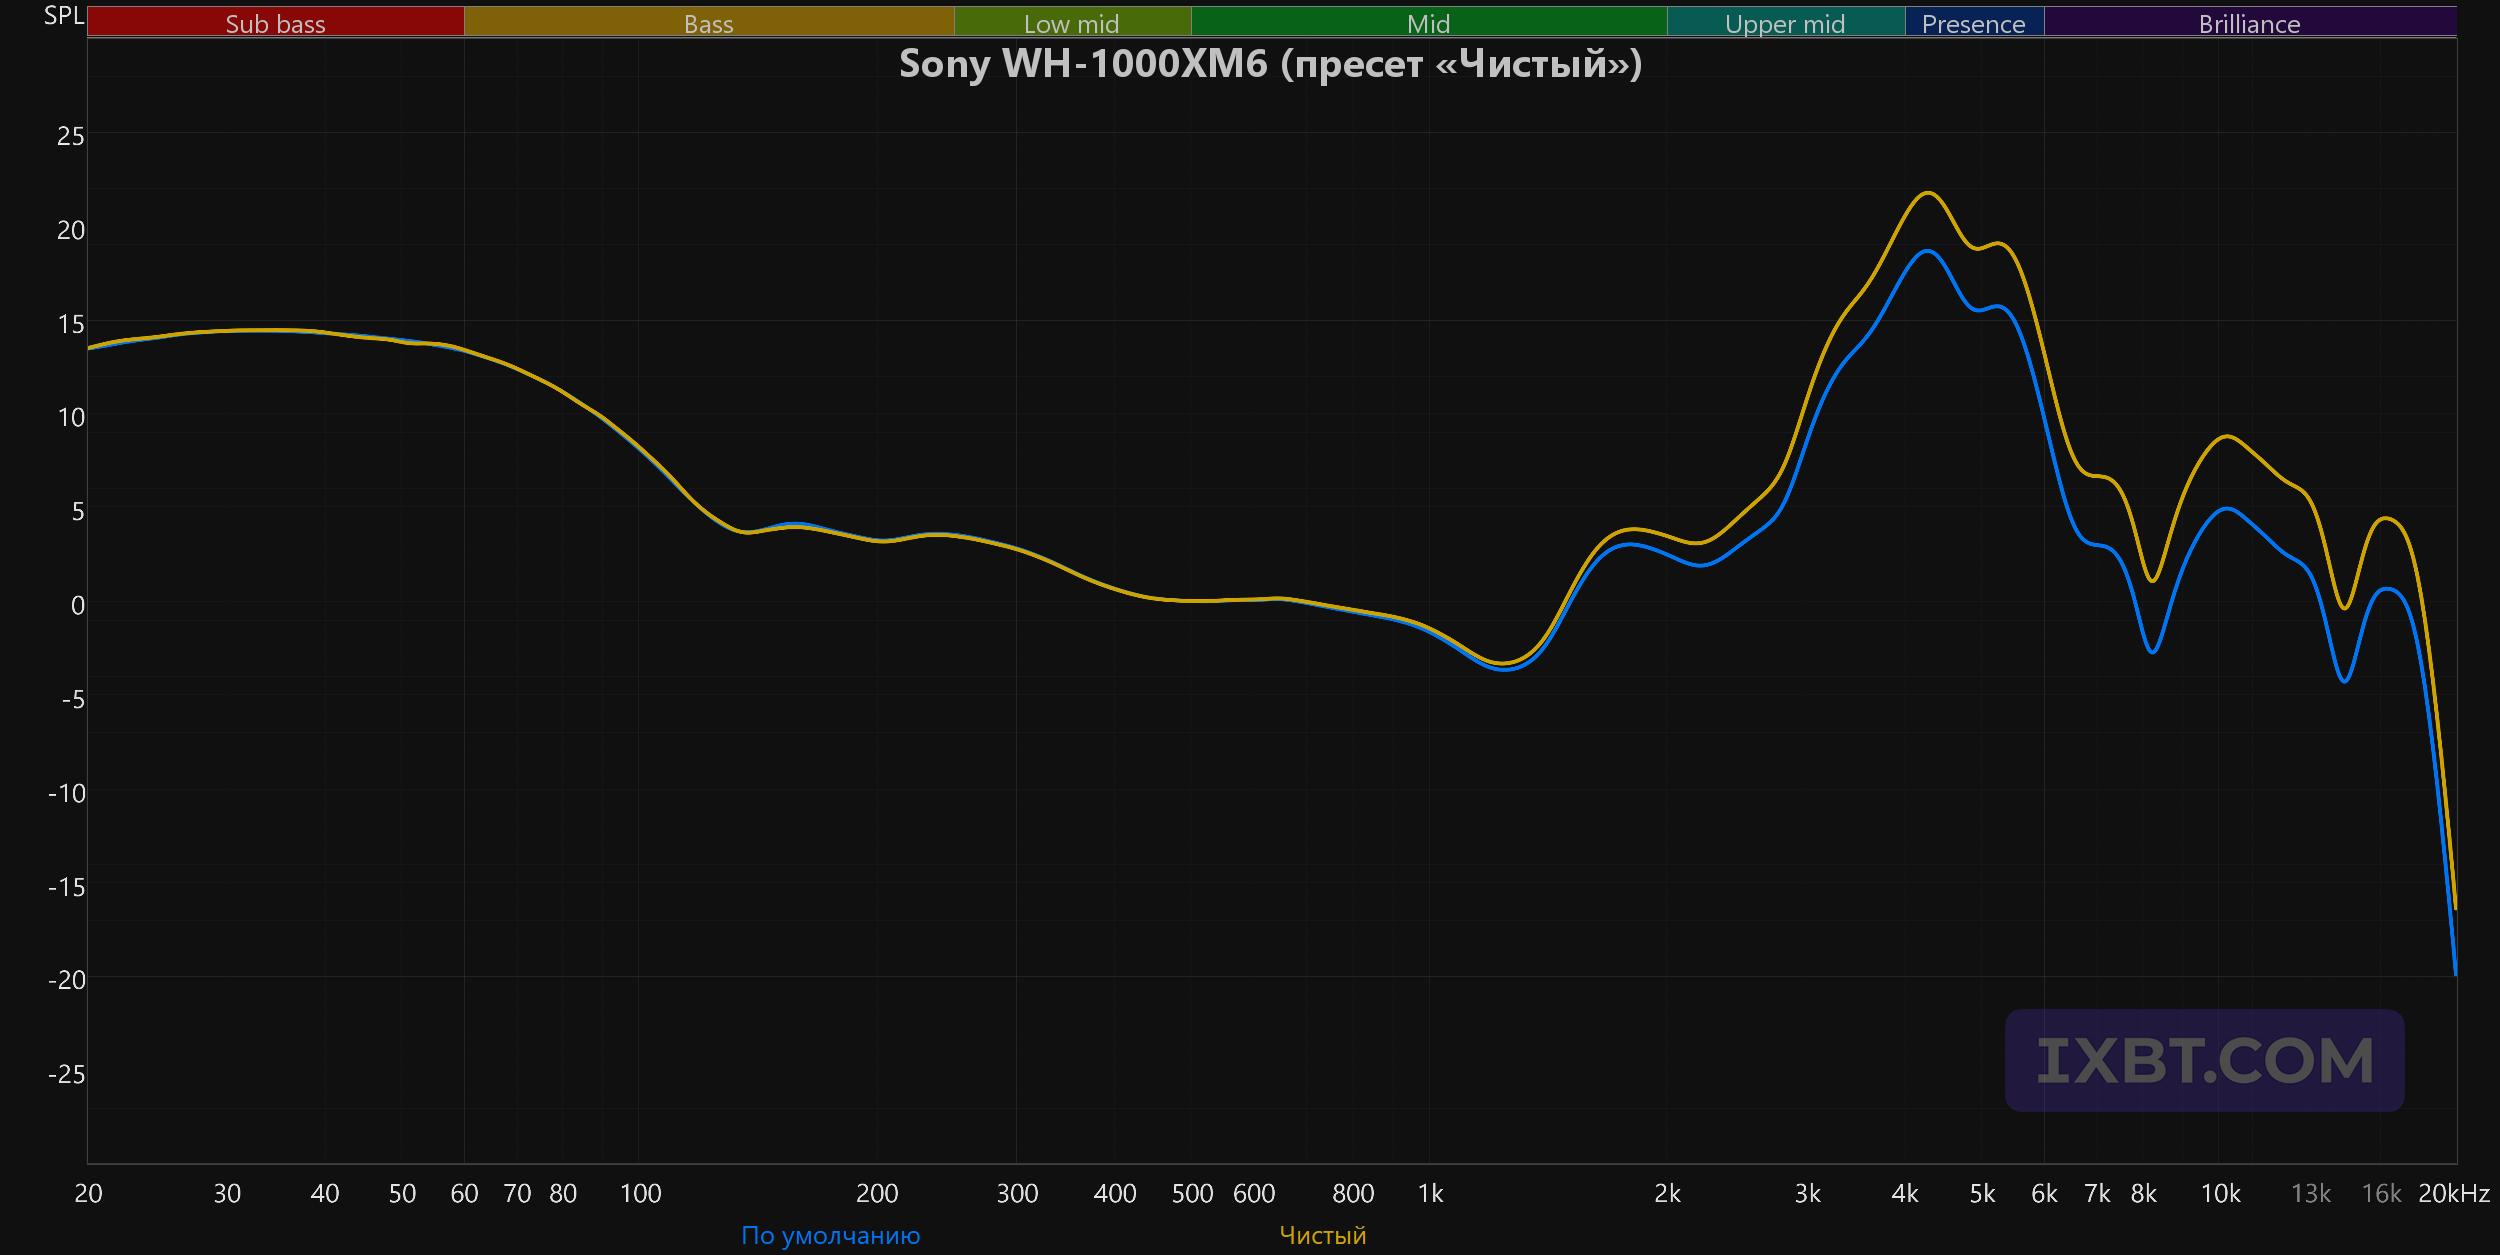Select the blue legend entry По умолчанию
Screen dimensions: 2500x1255
[831, 1236]
